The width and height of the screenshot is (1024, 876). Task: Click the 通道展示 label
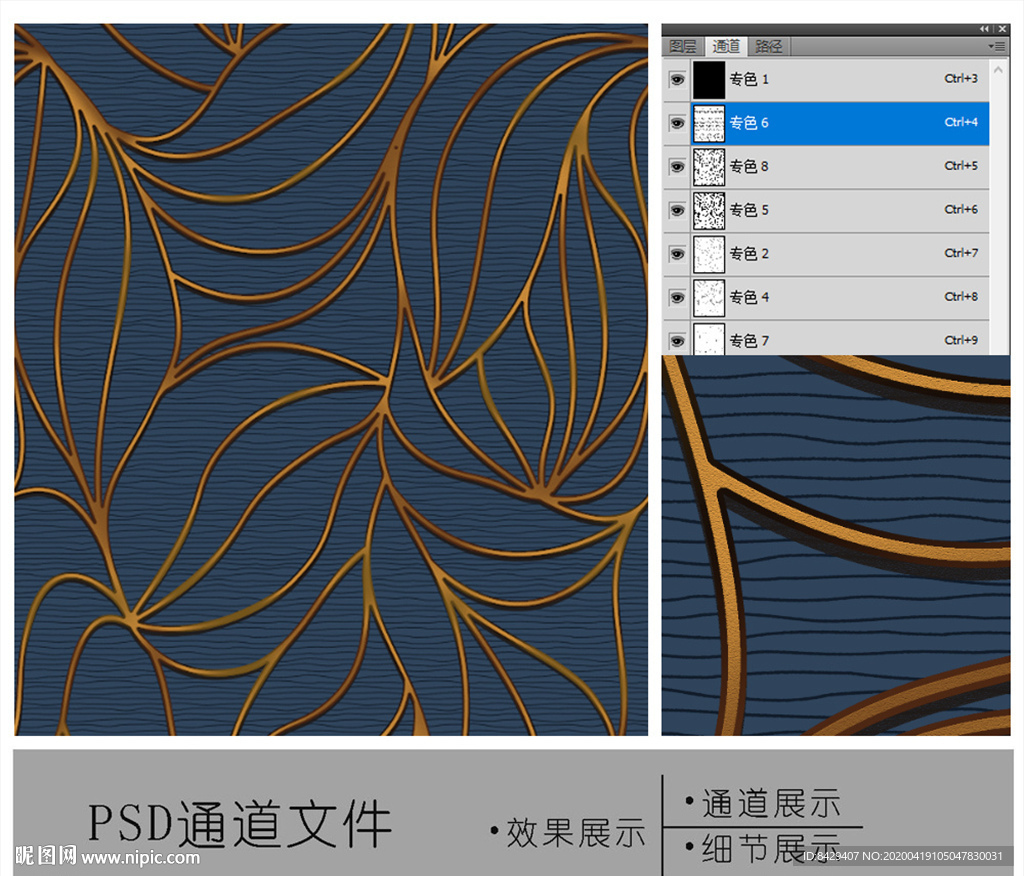click(x=771, y=803)
